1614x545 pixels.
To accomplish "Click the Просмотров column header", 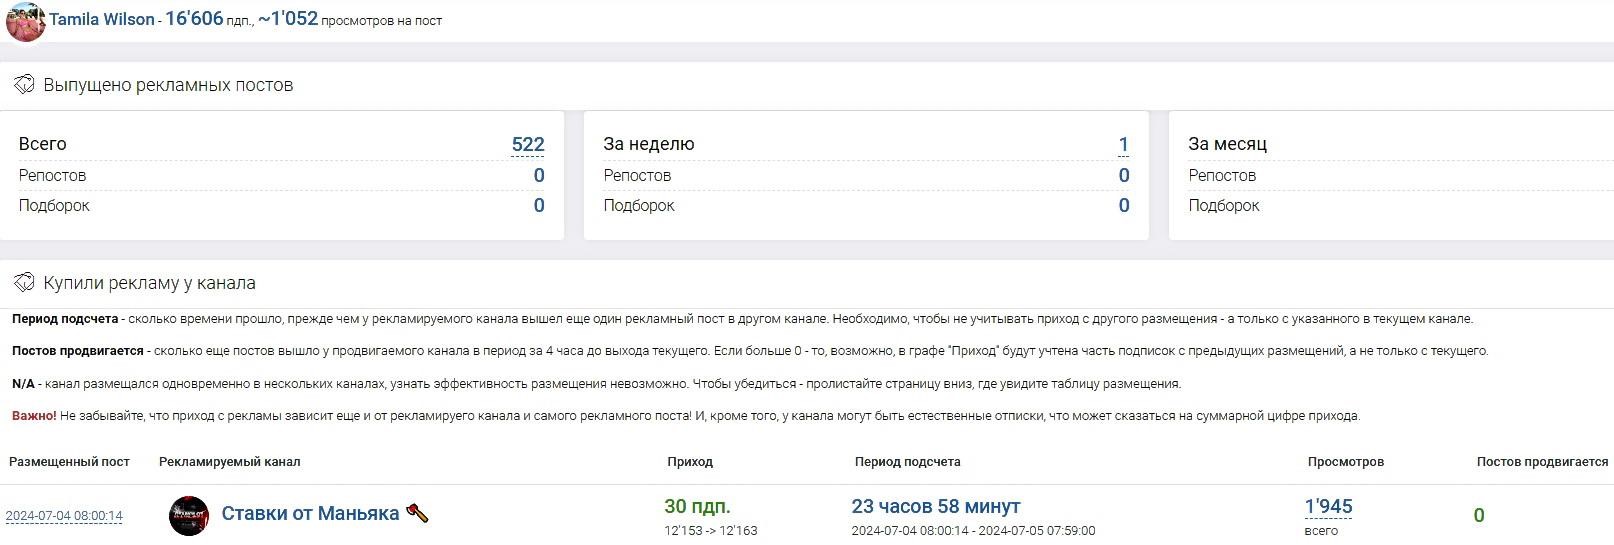I will click(1346, 462).
